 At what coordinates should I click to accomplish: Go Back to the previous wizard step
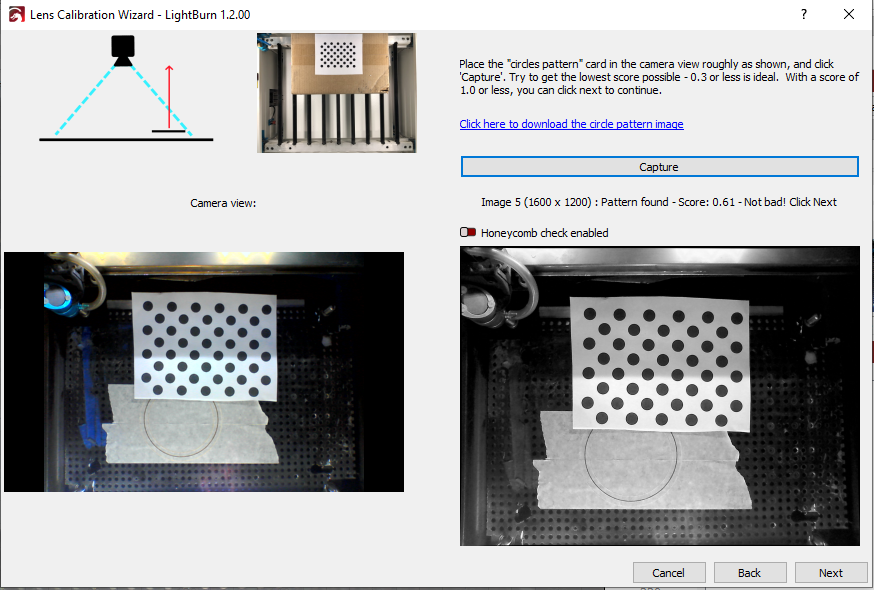point(750,573)
